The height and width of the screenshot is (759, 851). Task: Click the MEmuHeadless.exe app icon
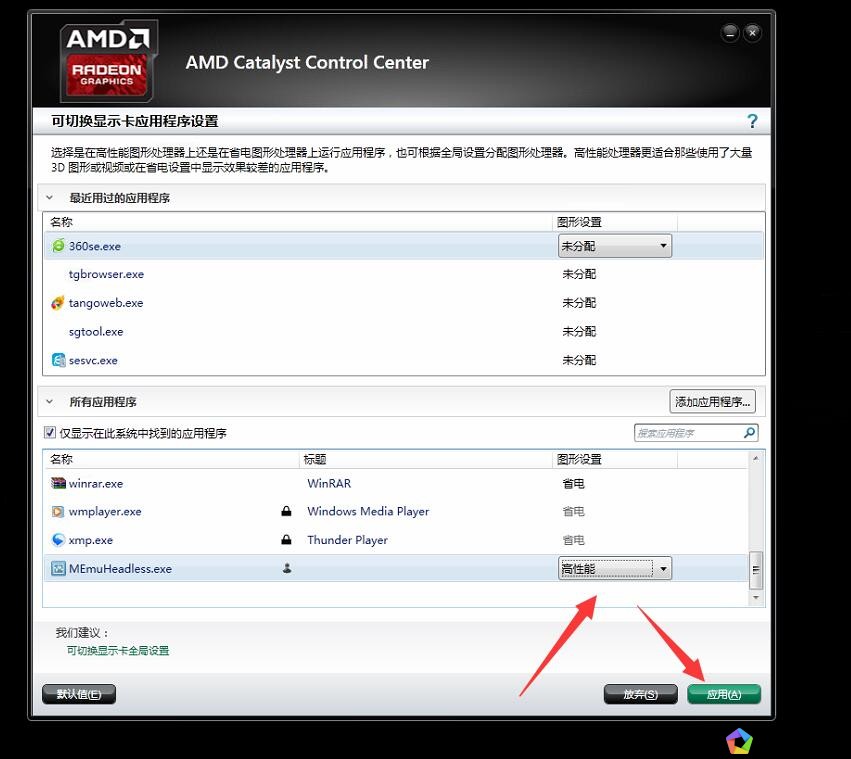pyautogui.click(x=58, y=569)
